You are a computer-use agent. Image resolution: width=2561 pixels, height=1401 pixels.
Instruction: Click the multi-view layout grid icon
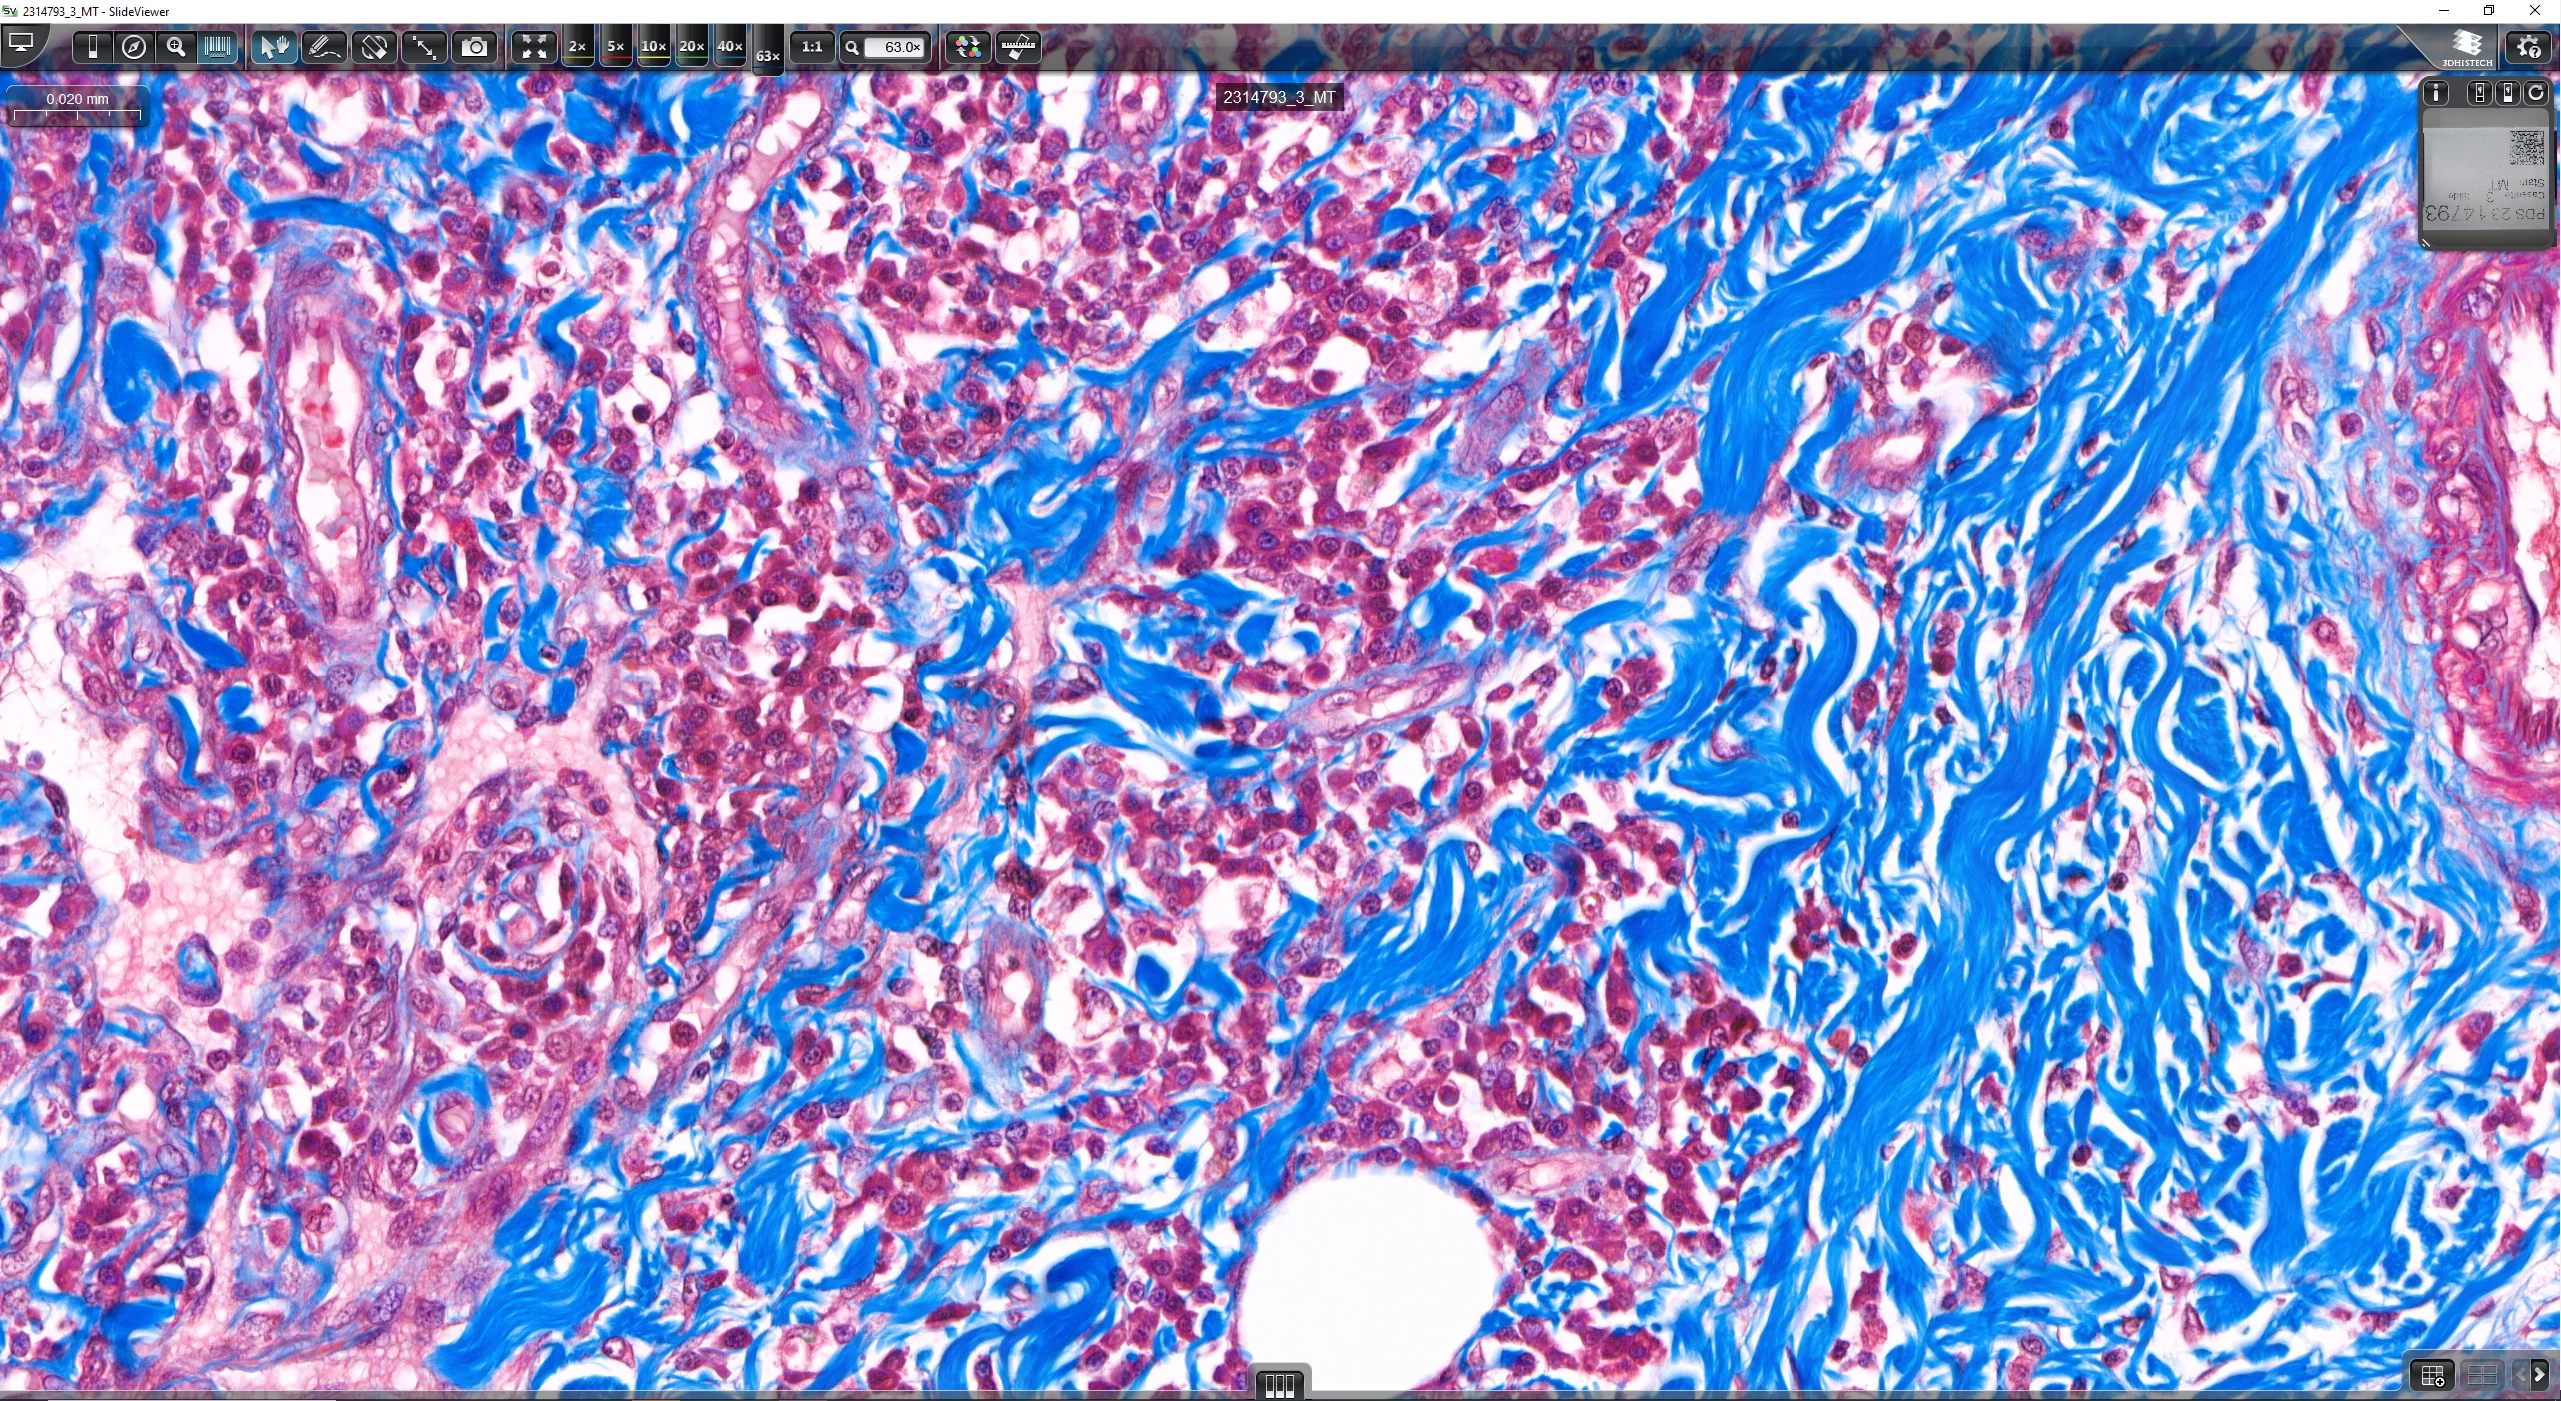[x=2482, y=1376]
